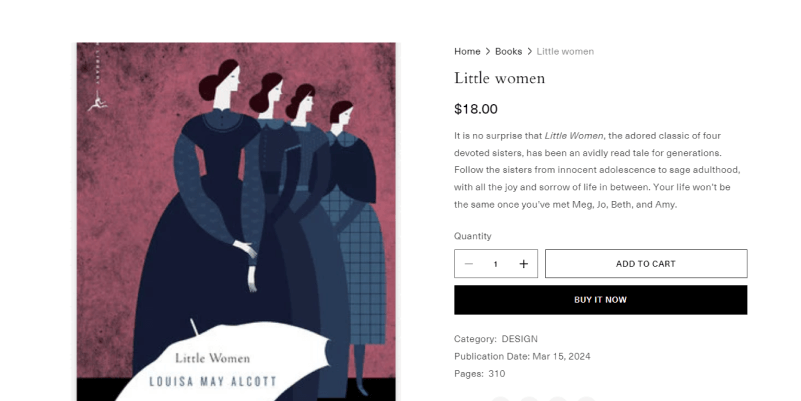Click the quantity number field
This screenshot has height=401, width=801.
[x=495, y=264]
